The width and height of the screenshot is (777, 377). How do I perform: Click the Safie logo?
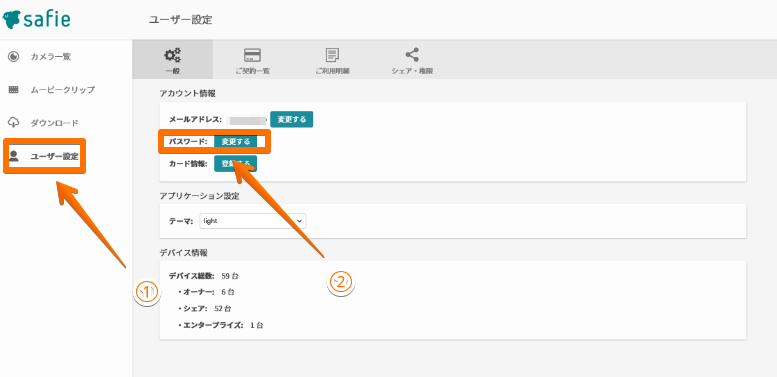click(36, 19)
